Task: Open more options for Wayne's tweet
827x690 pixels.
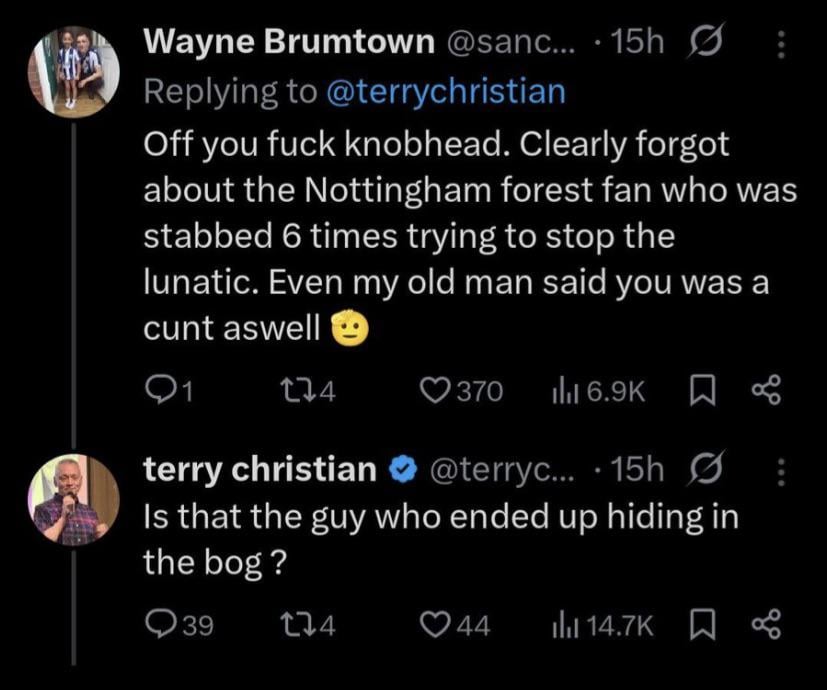Action: pos(782,43)
